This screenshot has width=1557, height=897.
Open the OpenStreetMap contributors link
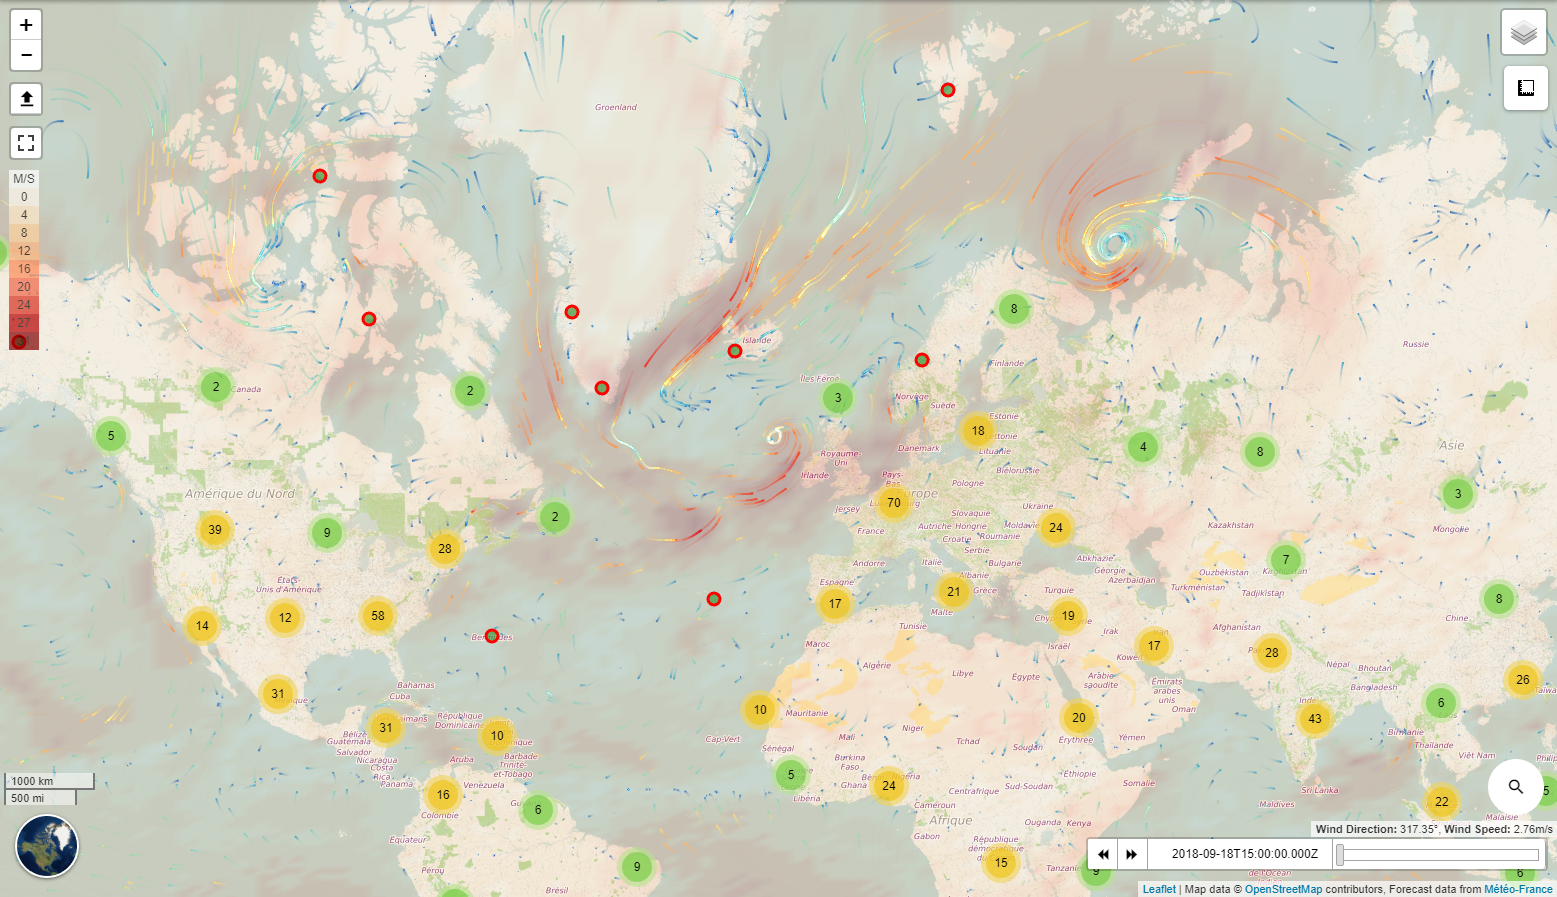click(1283, 889)
